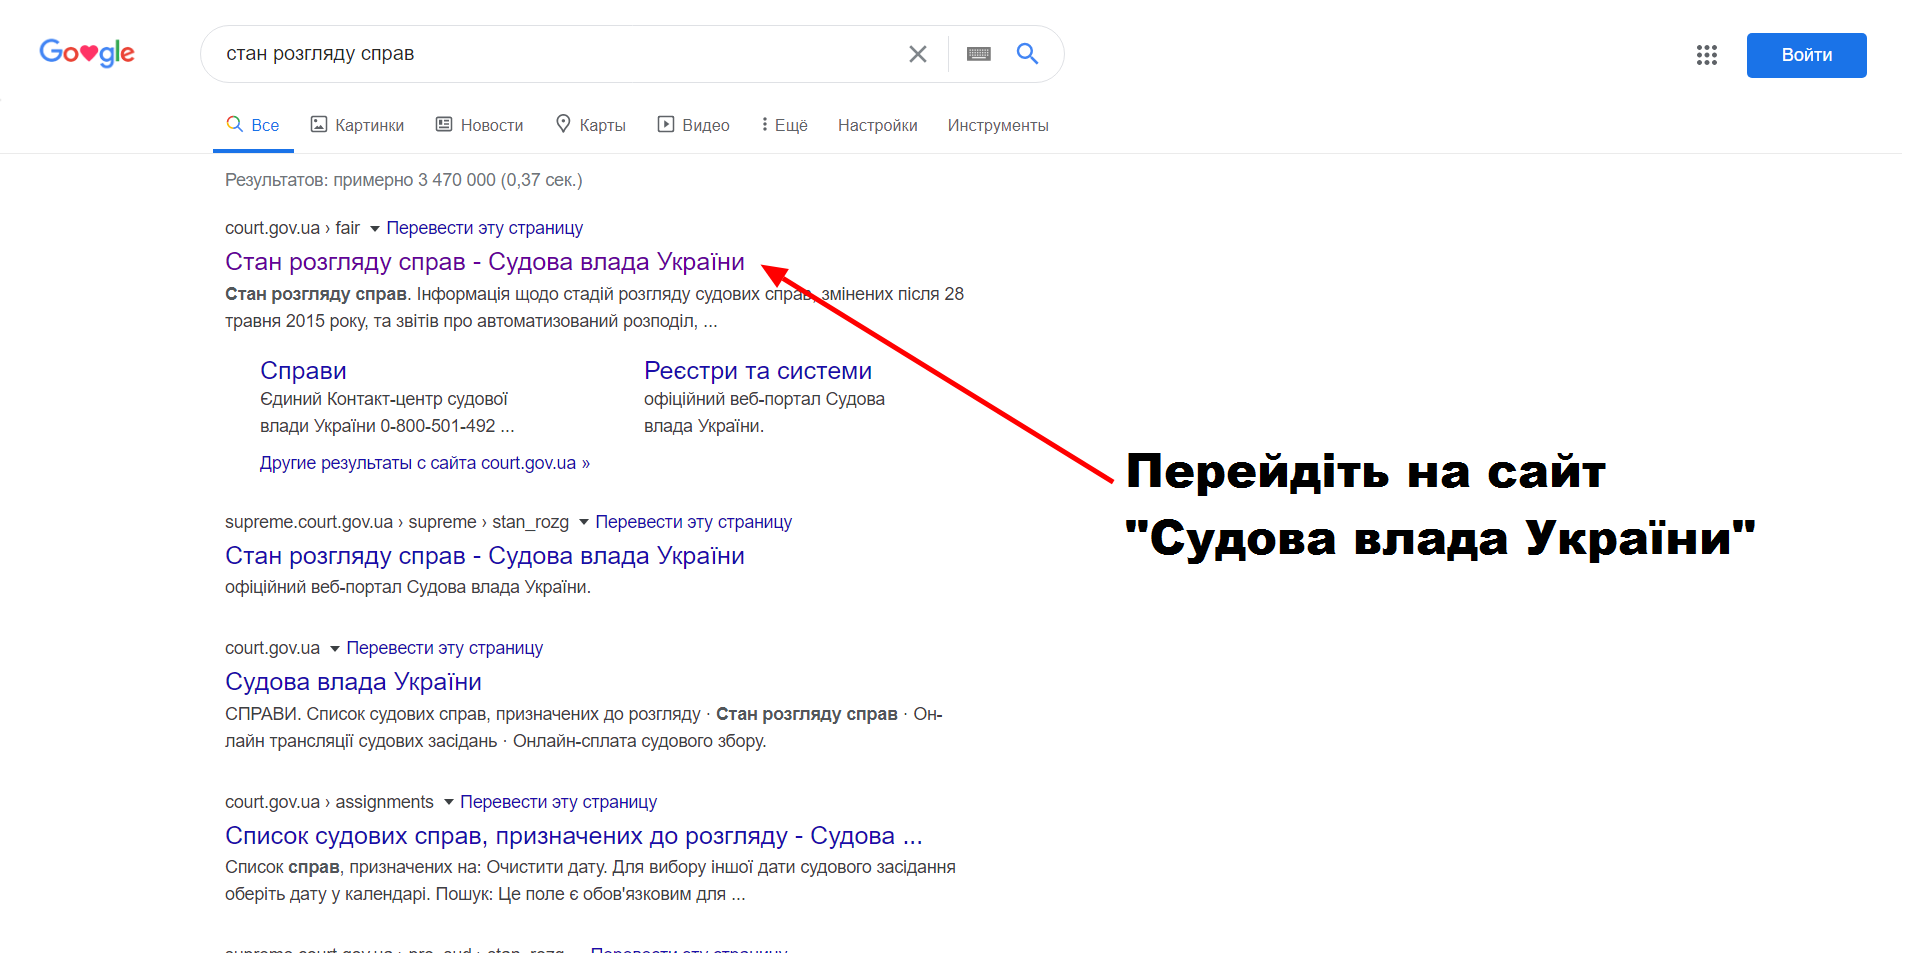Open the Google apps grid

click(1706, 55)
